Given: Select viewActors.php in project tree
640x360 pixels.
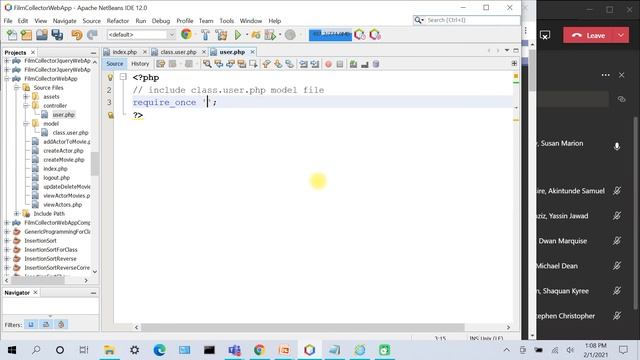Looking at the screenshot, I should pos(62,204).
